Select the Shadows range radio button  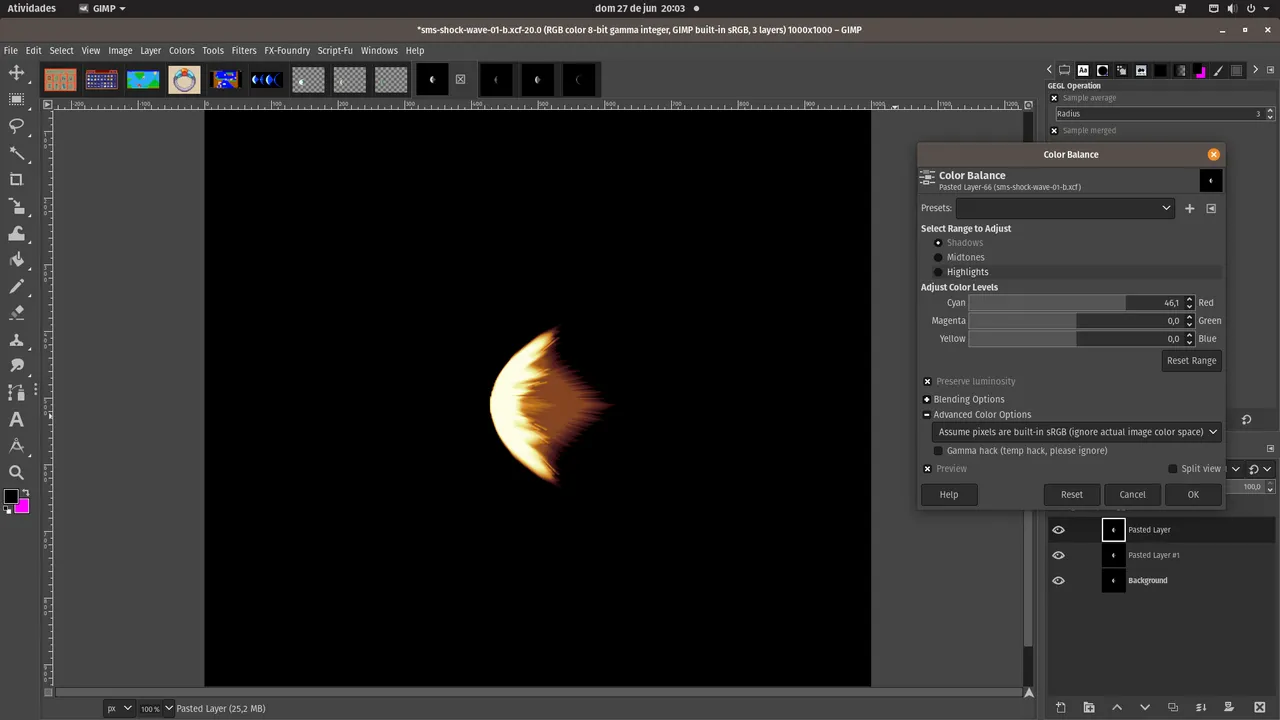[x=938, y=243]
